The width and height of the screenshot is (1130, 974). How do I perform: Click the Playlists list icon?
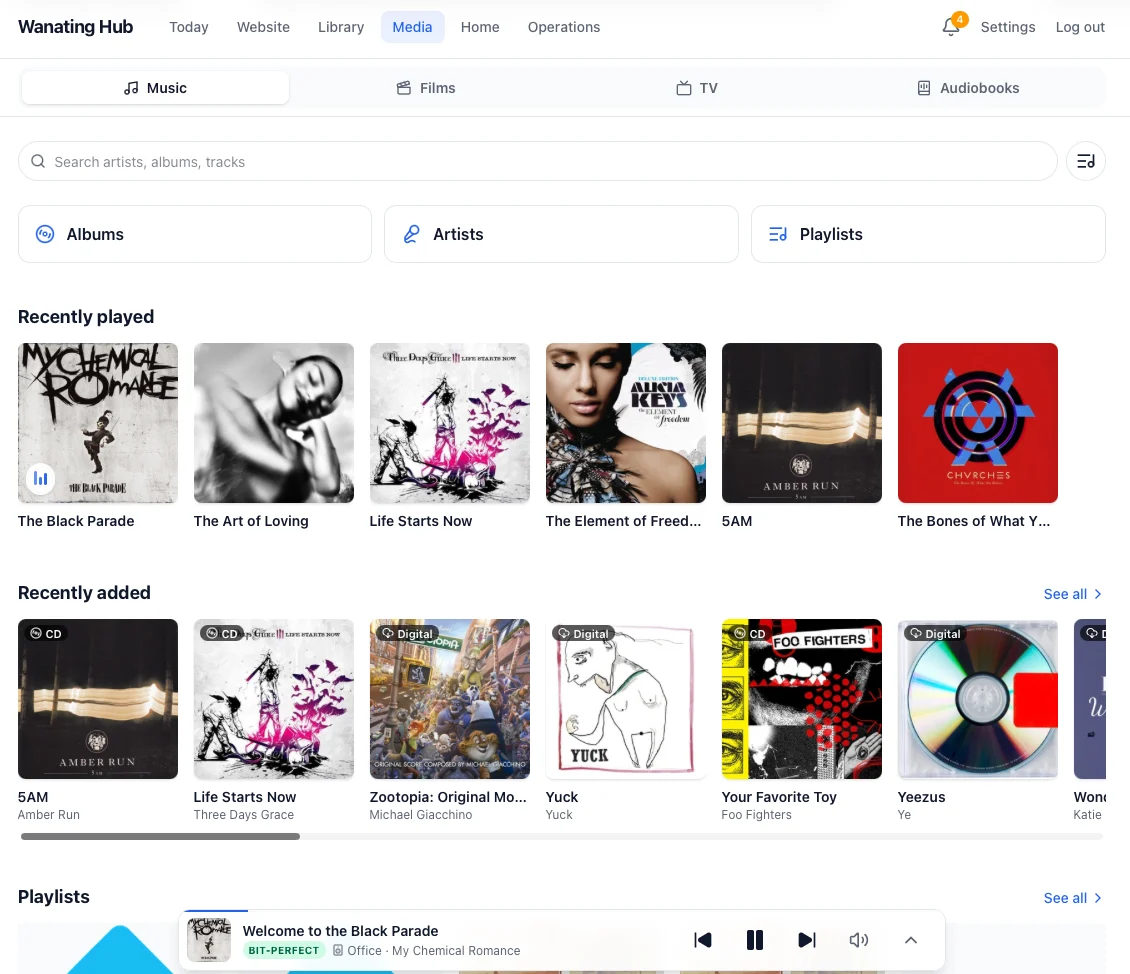click(778, 234)
